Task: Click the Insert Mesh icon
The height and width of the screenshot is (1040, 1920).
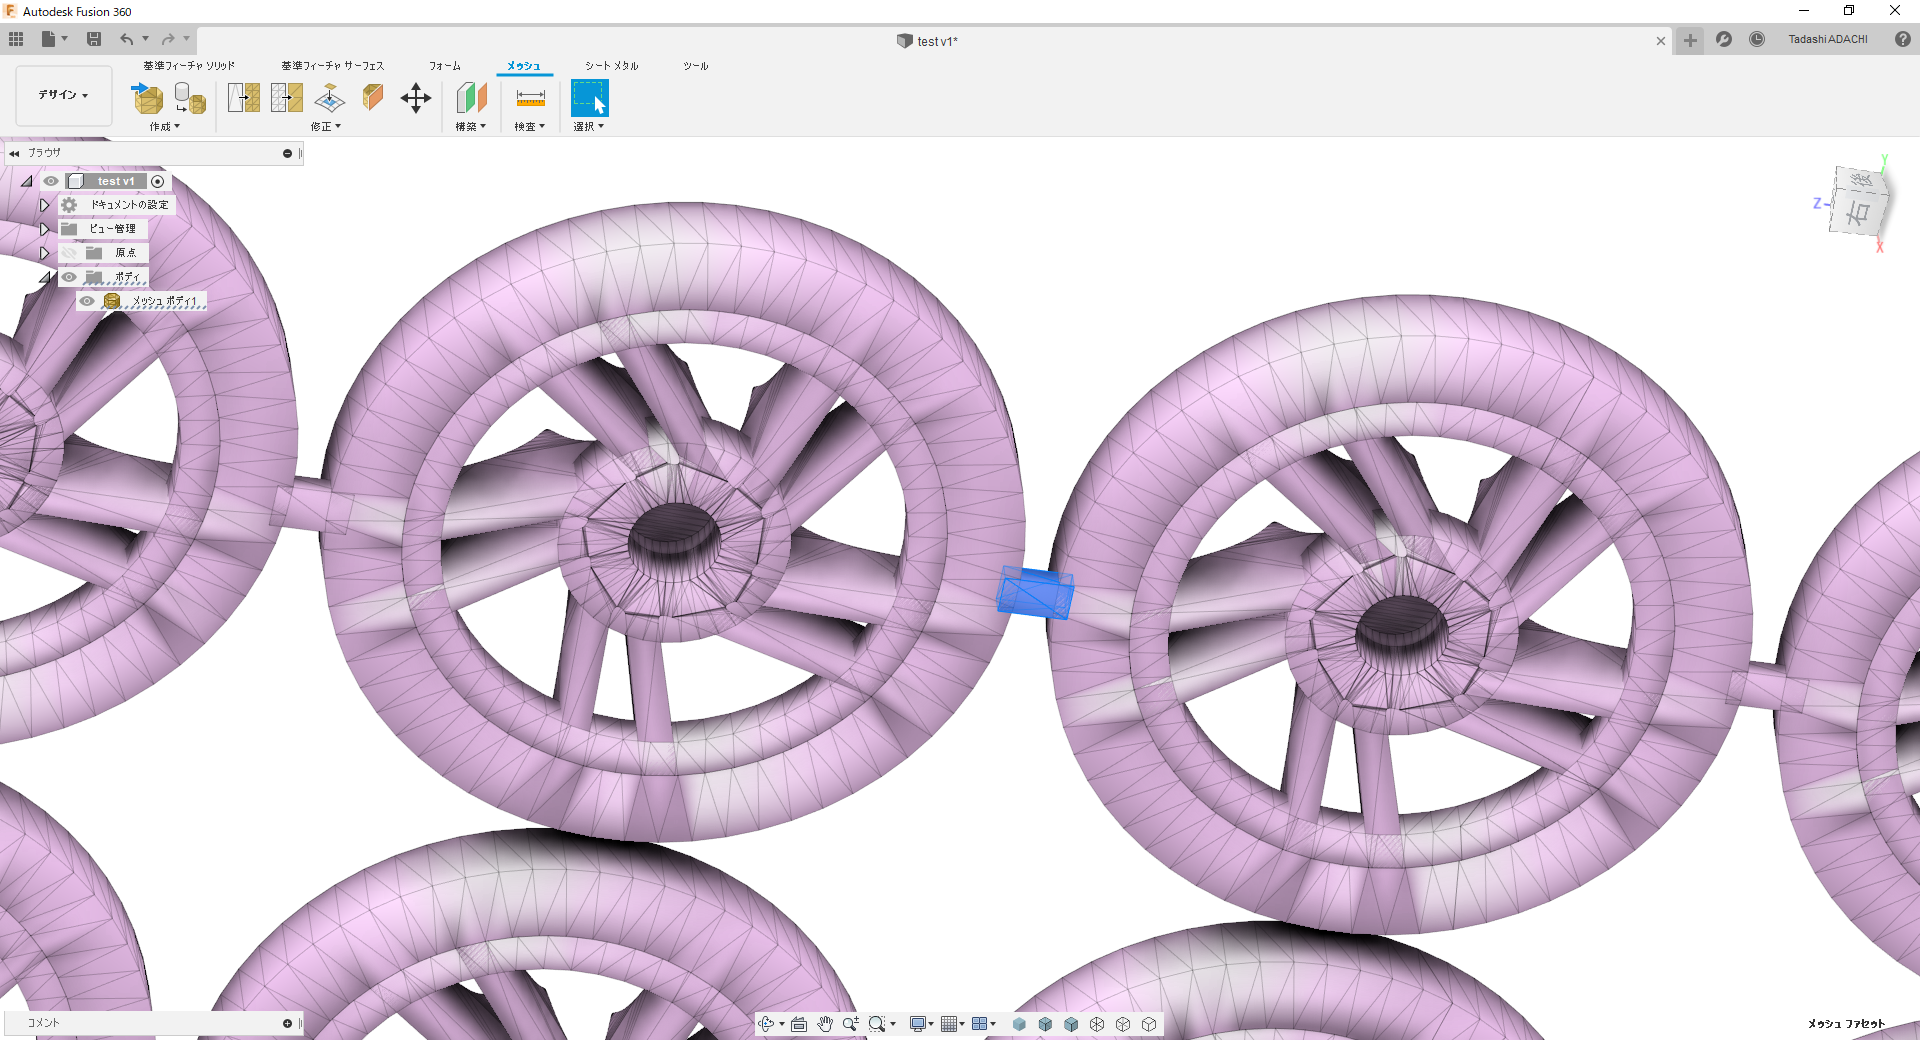Action: point(148,98)
